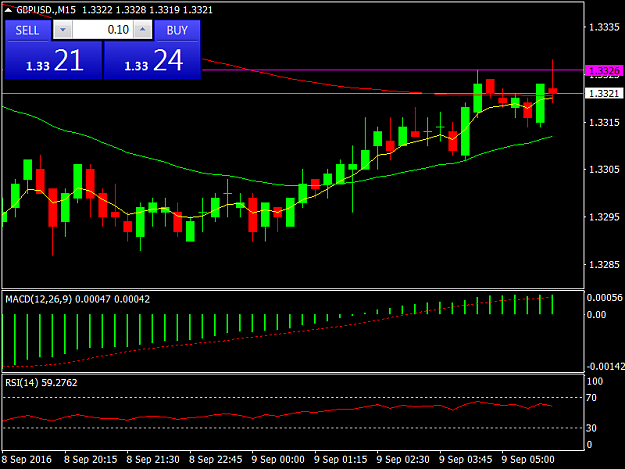Click the 9 Sep 02:30 time label

[x=403, y=459]
